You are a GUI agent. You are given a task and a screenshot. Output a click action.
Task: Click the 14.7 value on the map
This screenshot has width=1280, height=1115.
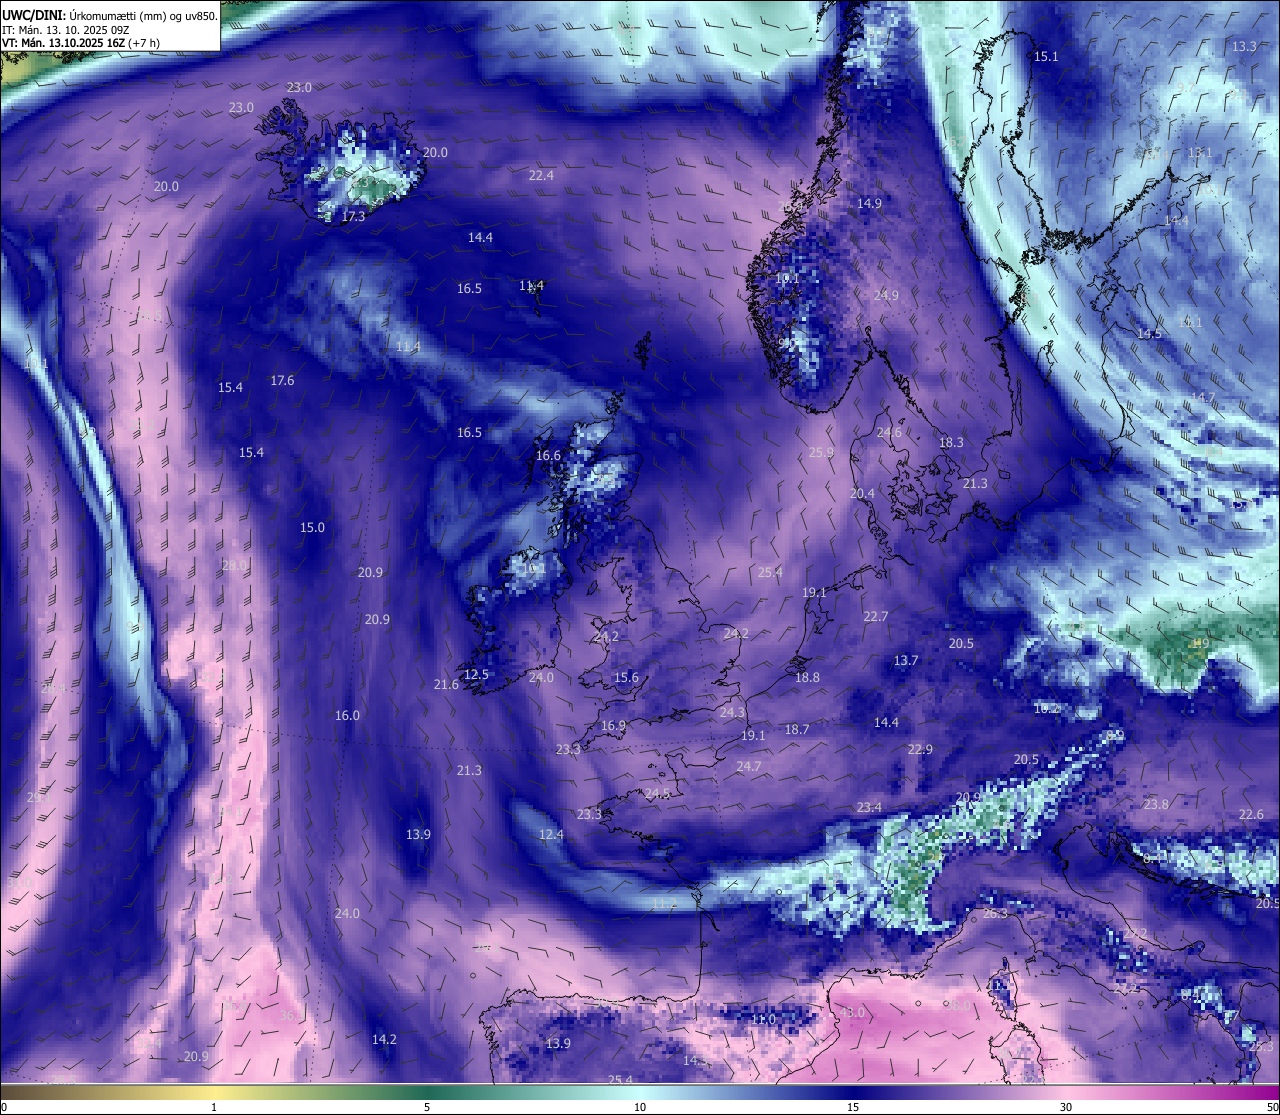pos(1202,398)
